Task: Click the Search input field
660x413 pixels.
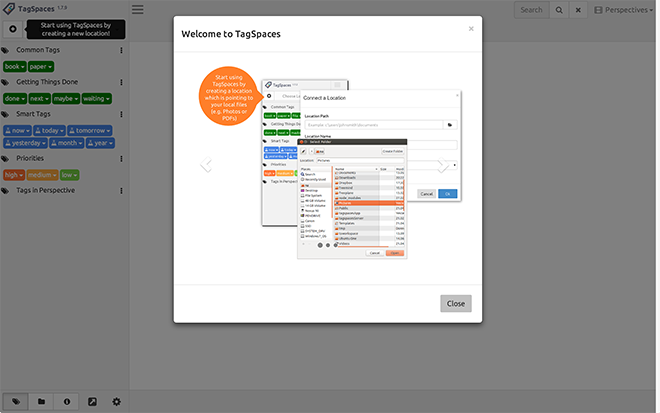Action: tap(532, 10)
